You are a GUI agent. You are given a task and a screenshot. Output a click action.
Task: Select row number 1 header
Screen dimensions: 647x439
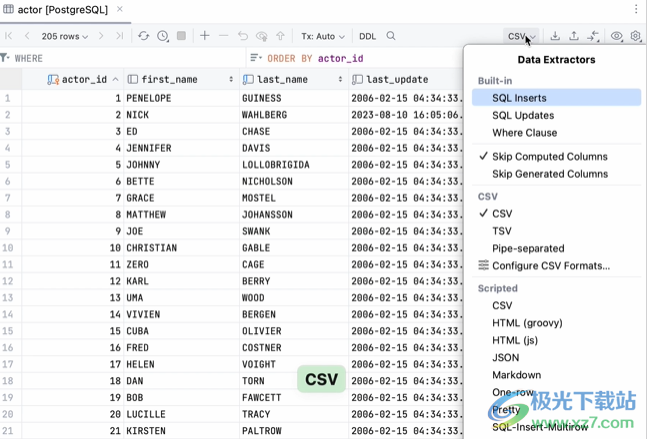8,98
